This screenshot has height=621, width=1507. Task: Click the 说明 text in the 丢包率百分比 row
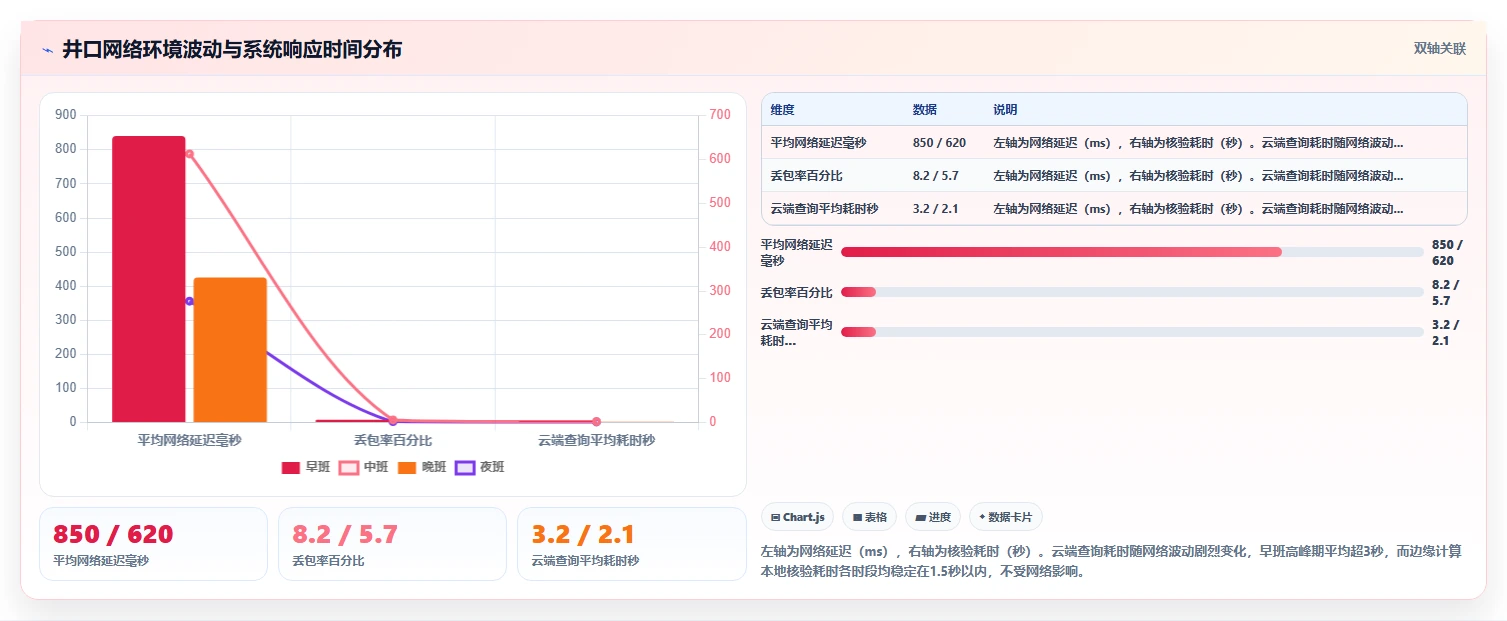pyautogui.click(x=1198, y=175)
